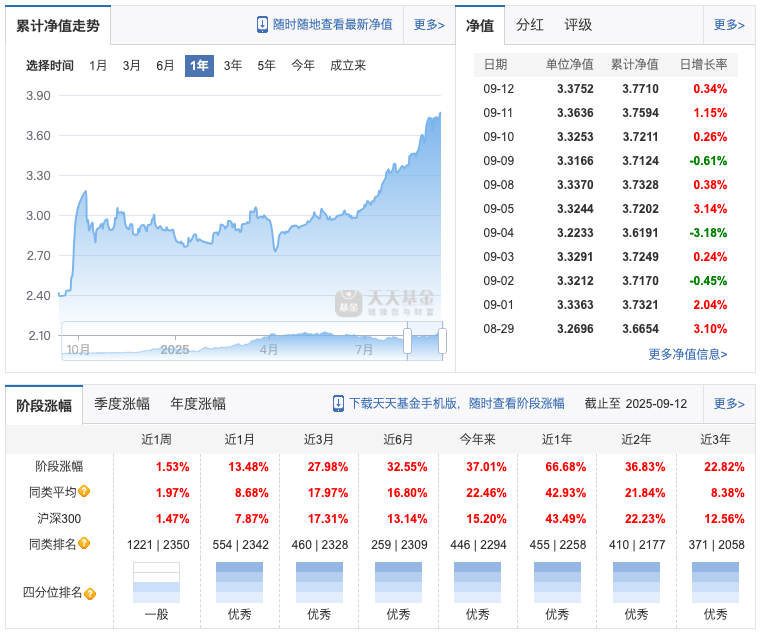This screenshot has width=760, height=633.
Task: Click 更多> in the 阶段涨幅 header
Action: coord(729,404)
